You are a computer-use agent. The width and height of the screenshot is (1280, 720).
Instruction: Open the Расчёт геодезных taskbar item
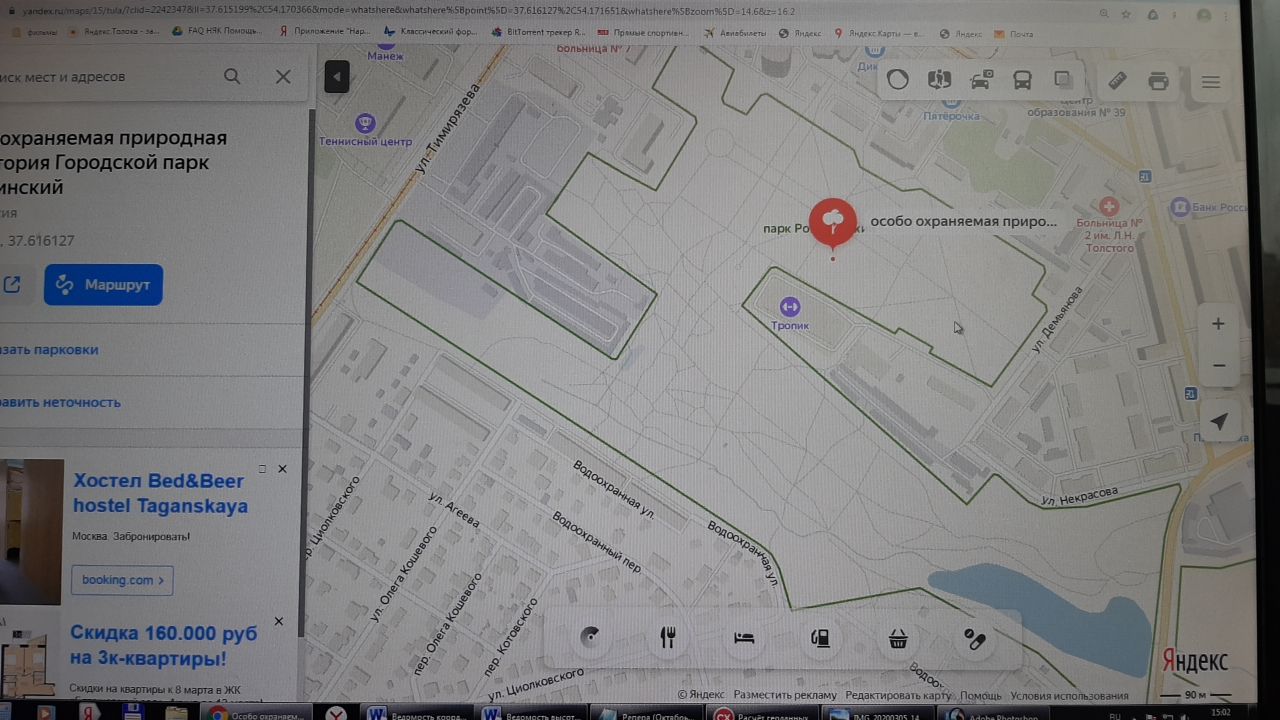pos(762,714)
